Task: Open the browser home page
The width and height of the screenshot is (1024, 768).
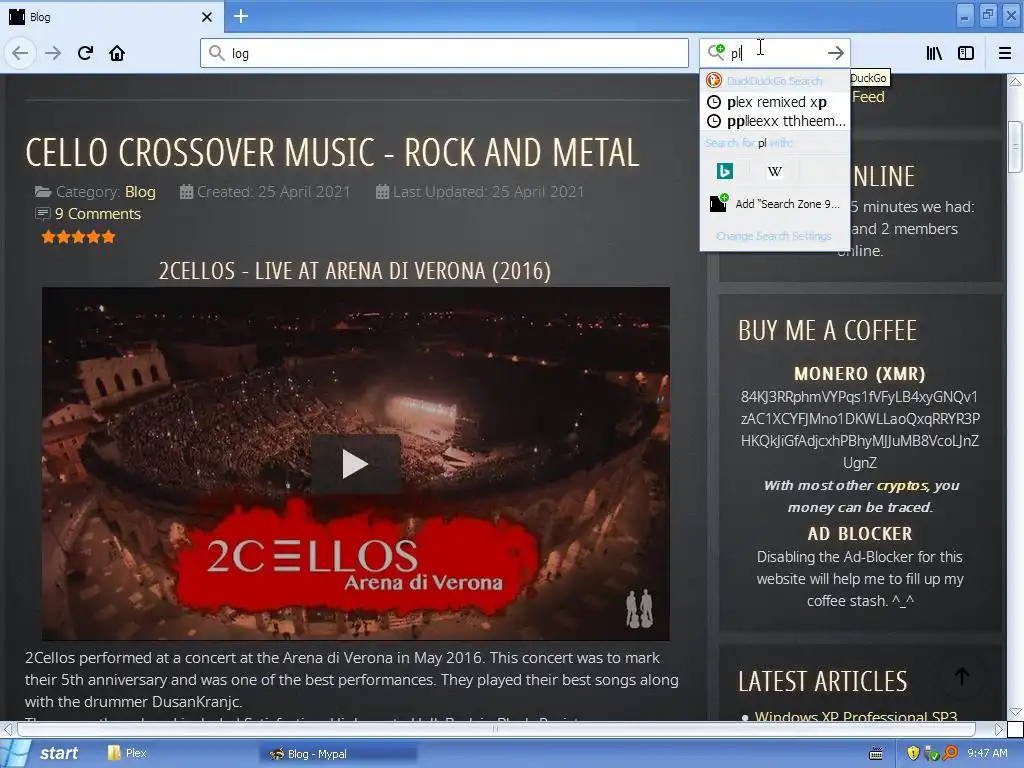Action: point(117,53)
